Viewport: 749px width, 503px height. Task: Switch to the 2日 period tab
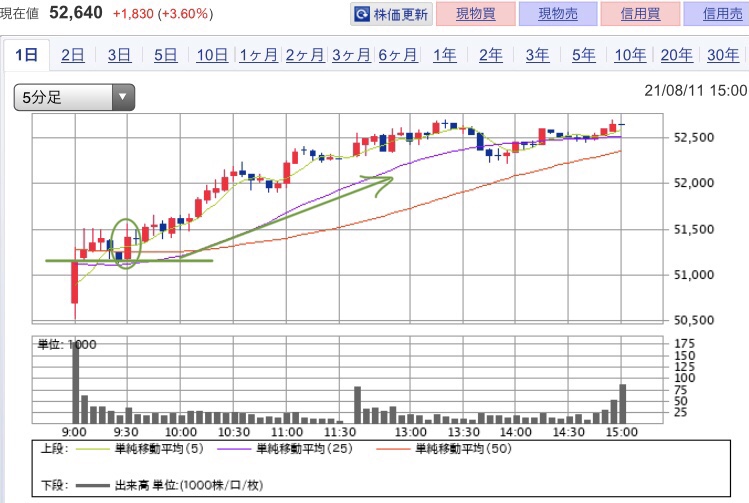point(73,55)
